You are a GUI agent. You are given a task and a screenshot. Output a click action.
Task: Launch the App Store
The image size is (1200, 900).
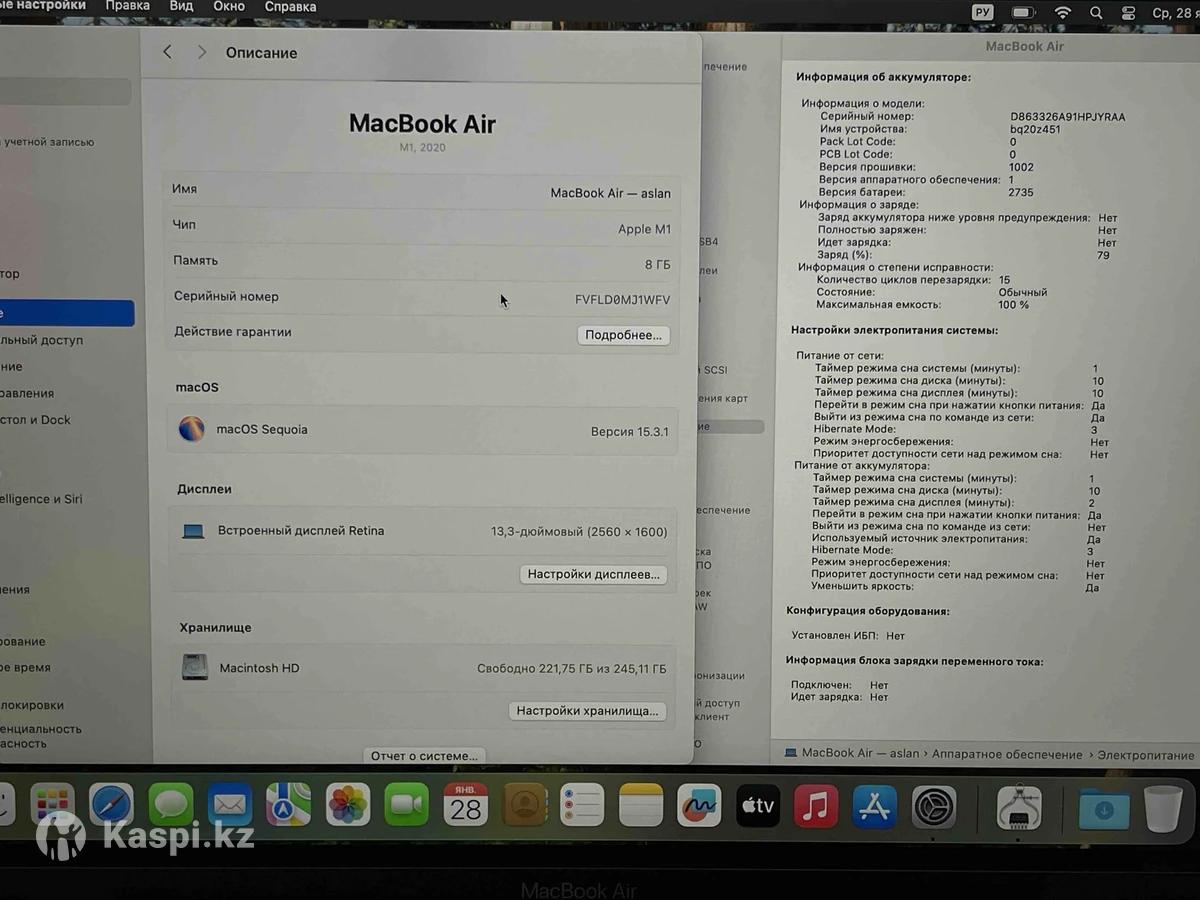(x=875, y=806)
